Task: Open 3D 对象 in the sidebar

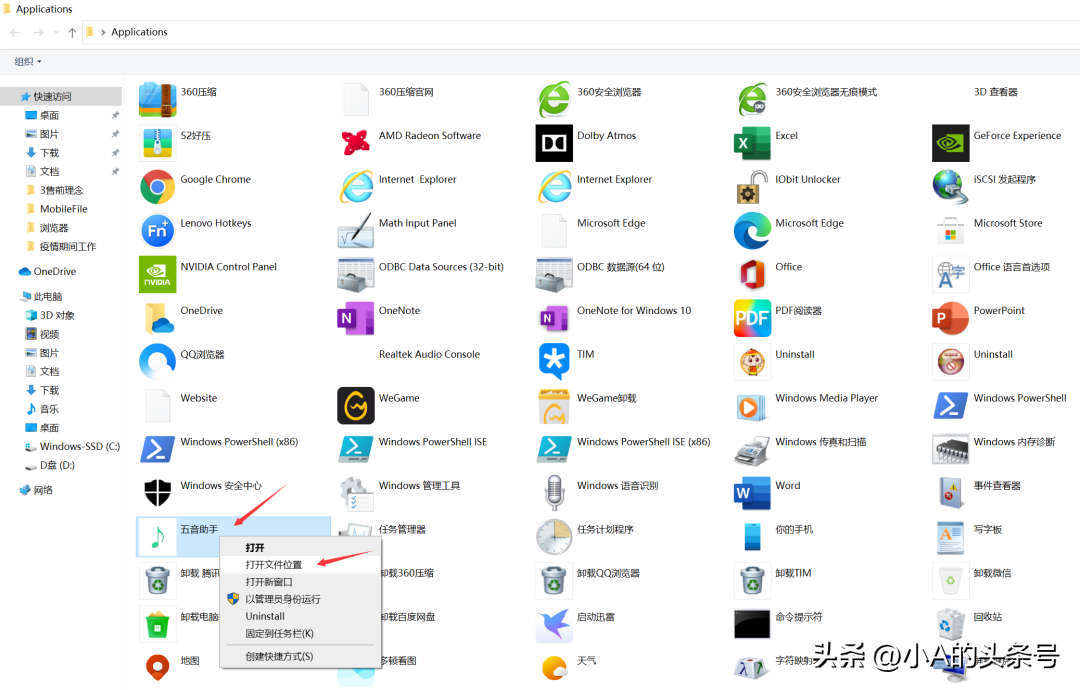Action: point(56,315)
